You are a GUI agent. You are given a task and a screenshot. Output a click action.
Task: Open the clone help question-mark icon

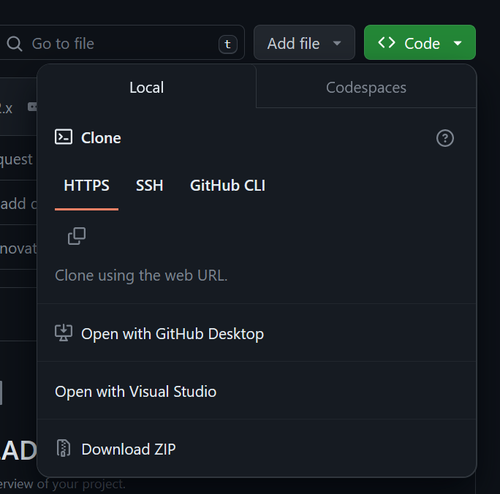pyautogui.click(x=445, y=138)
